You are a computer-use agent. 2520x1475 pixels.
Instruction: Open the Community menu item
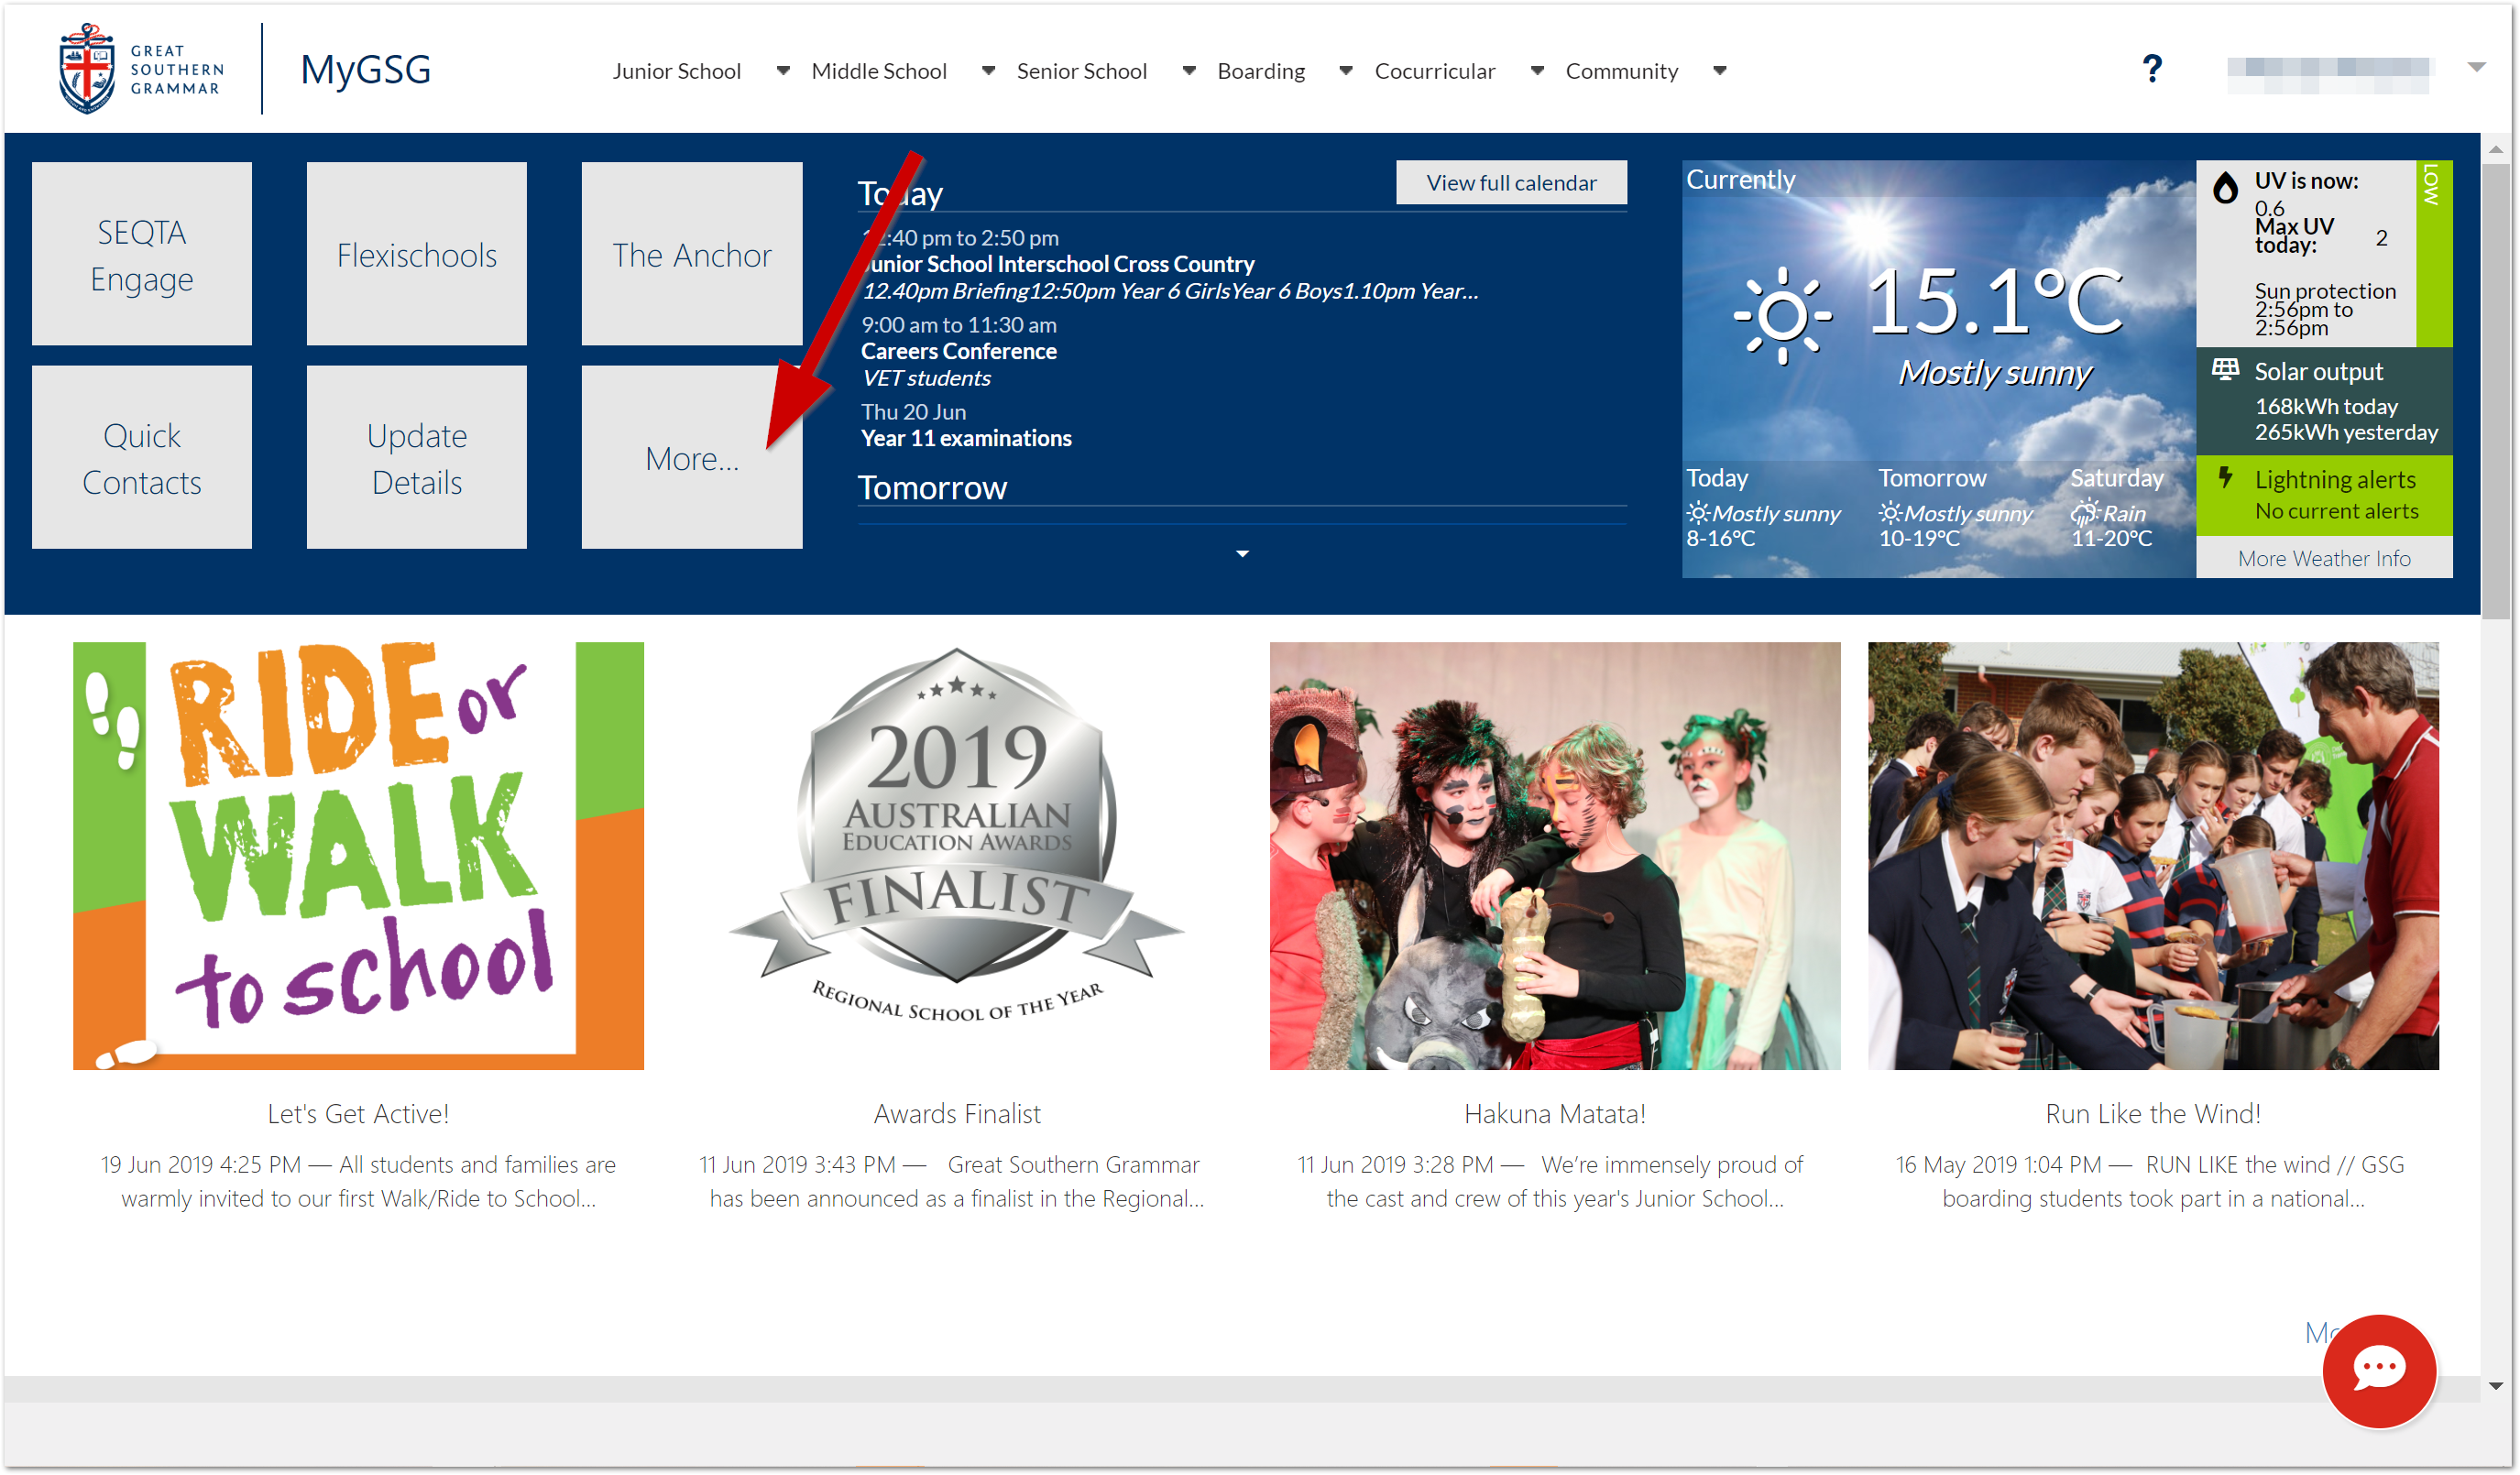(1621, 71)
